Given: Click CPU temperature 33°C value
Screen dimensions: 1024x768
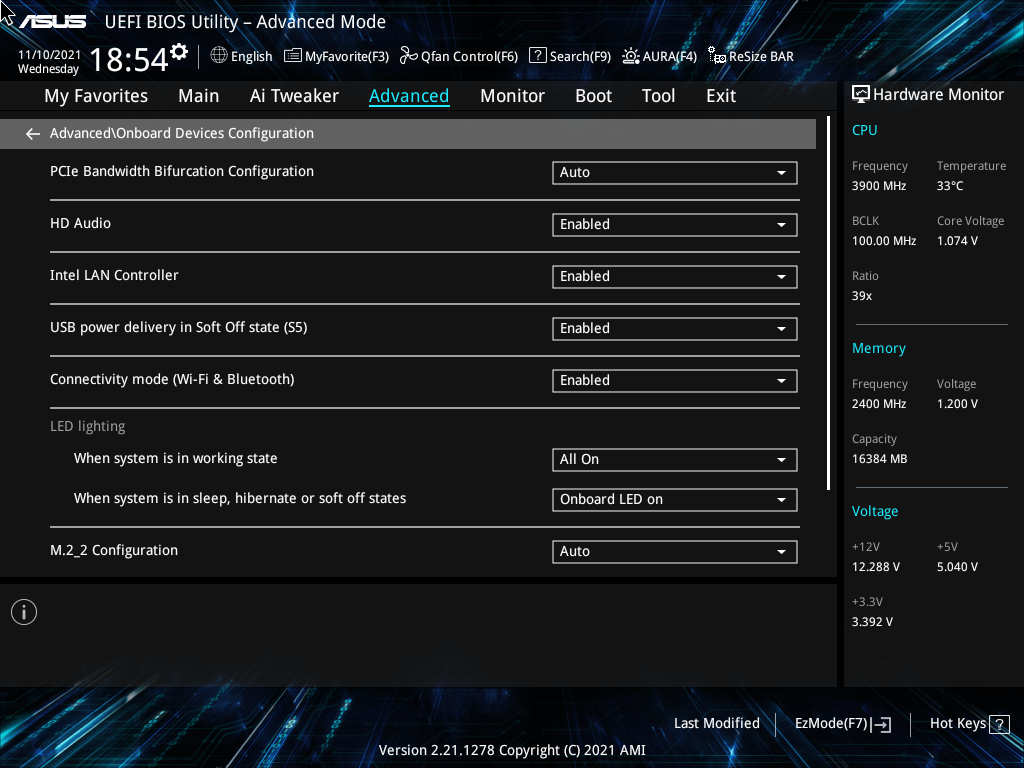Looking at the screenshot, I should pos(950,186).
